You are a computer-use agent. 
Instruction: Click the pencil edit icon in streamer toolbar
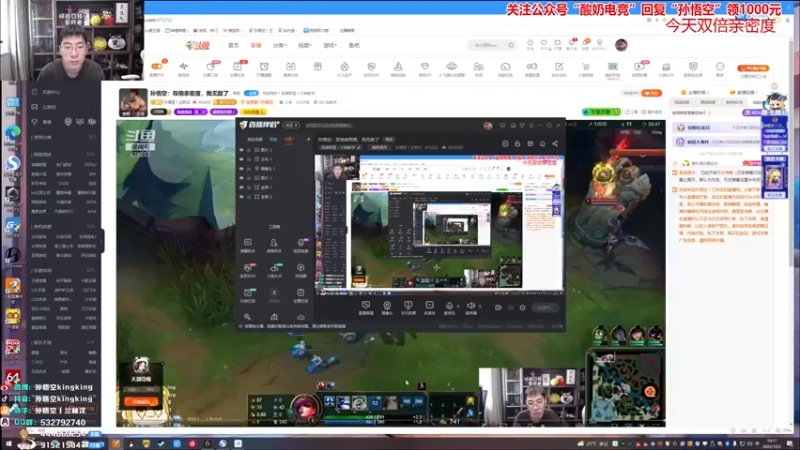click(x=559, y=66)
